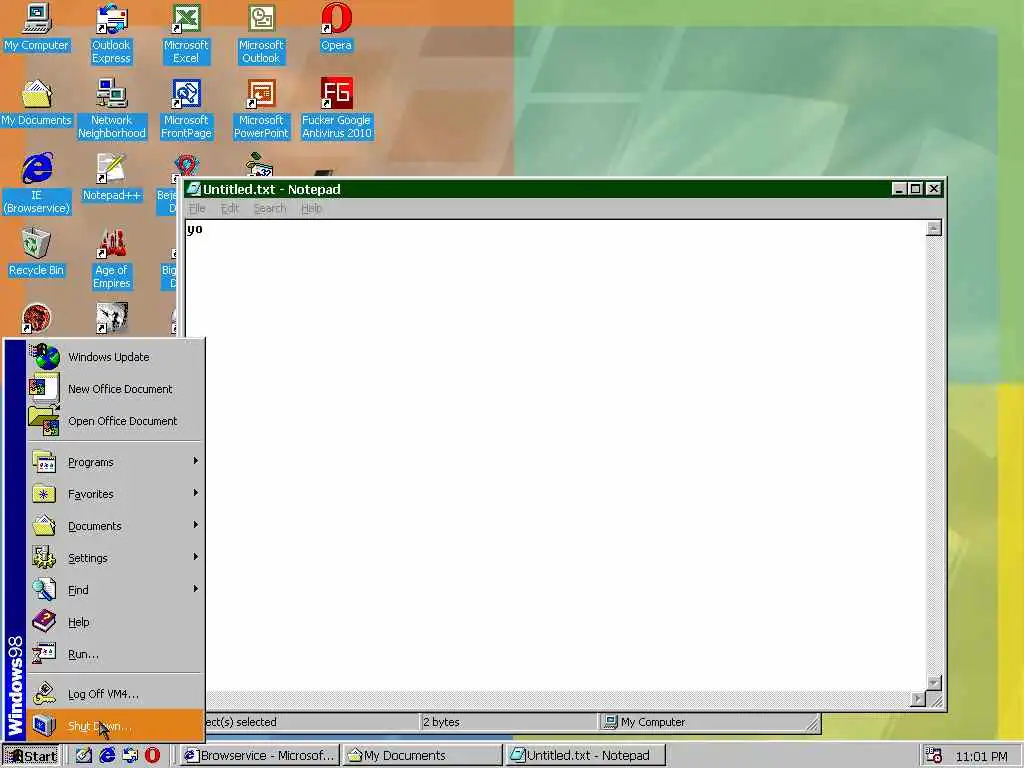Open Help from the Start menu
Viewport: 1024px width, 768px height.
click(x=115, y=622)
